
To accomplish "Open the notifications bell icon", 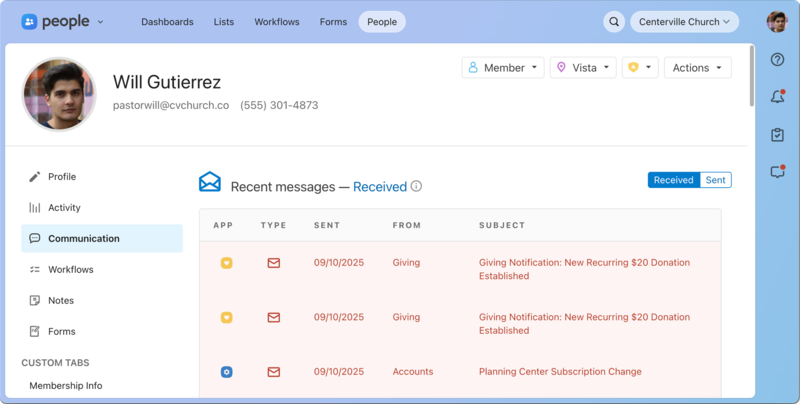I will [777, 97].
